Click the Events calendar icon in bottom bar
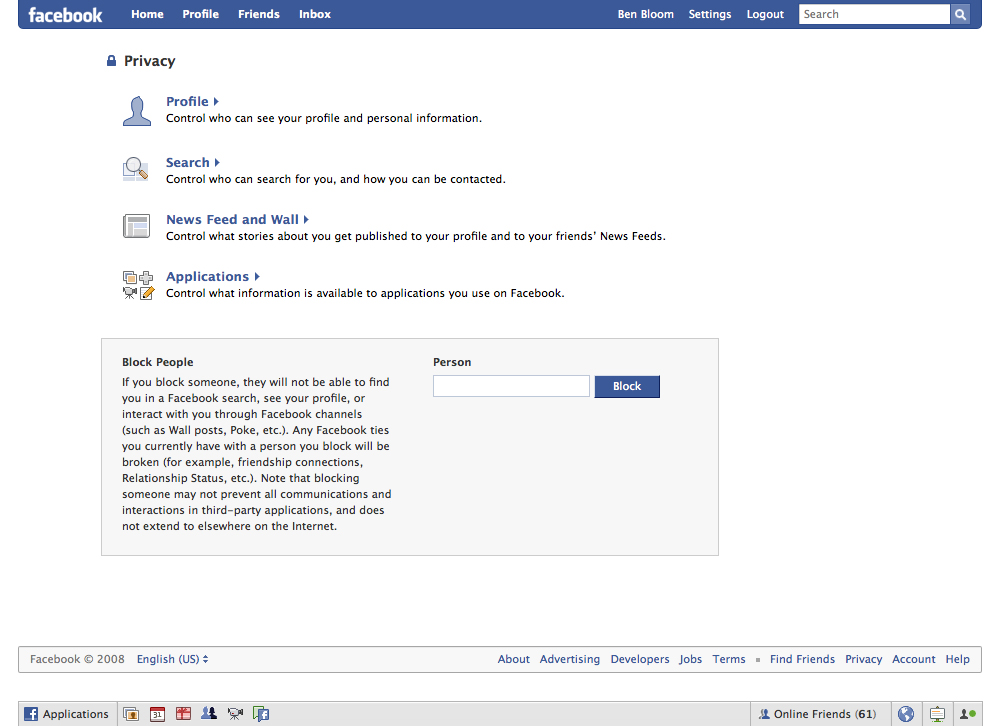Viewport: 1000px width, 726px height. click(x=157, y=714)
